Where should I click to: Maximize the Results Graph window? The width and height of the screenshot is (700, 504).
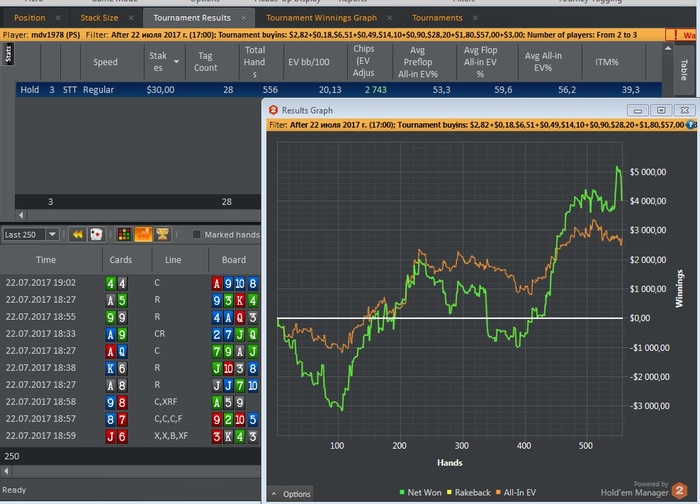(661, 110)
